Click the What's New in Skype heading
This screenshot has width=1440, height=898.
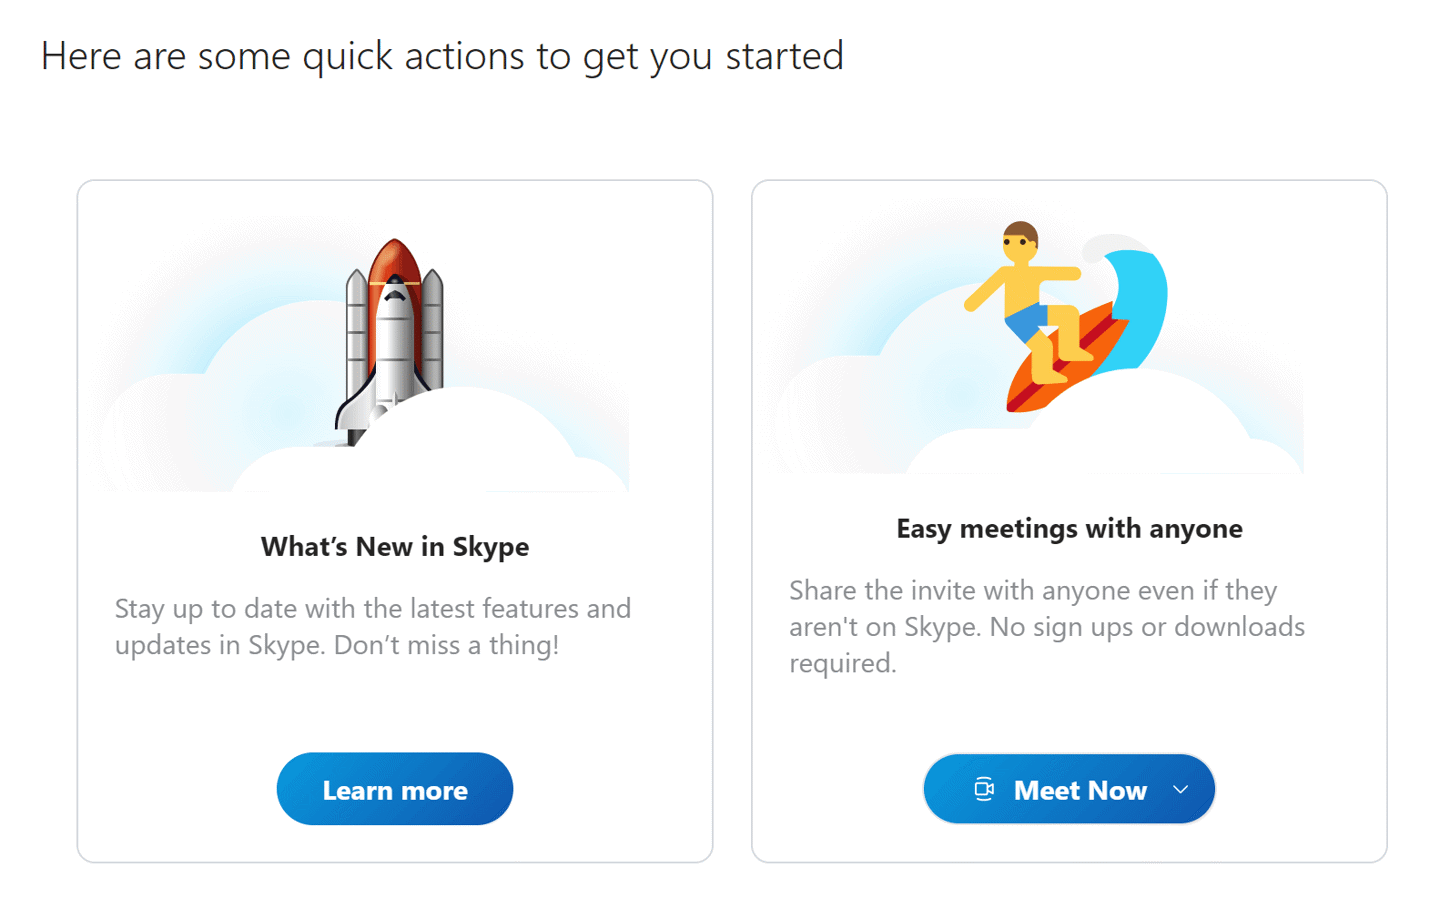coord(394,547)
